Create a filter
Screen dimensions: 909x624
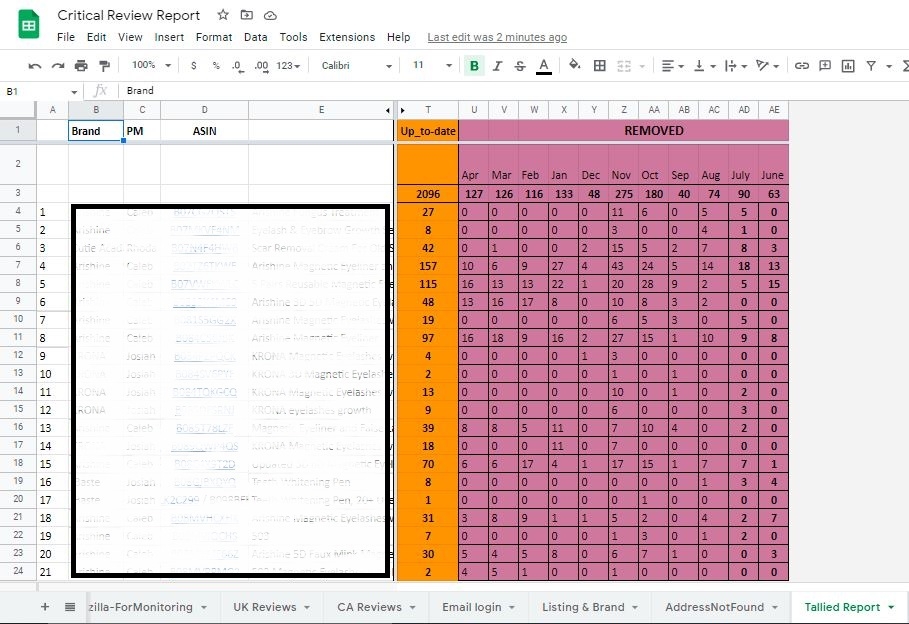[x=871, y=66]
